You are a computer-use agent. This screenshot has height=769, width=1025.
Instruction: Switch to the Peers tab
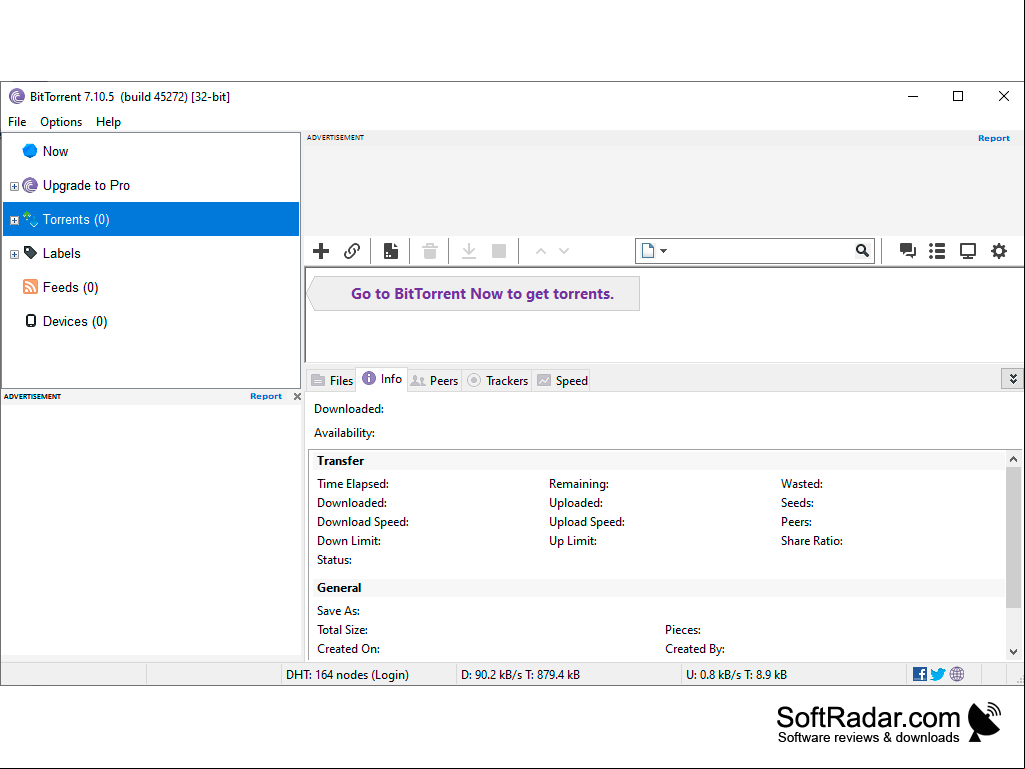(x=435, y=381)
